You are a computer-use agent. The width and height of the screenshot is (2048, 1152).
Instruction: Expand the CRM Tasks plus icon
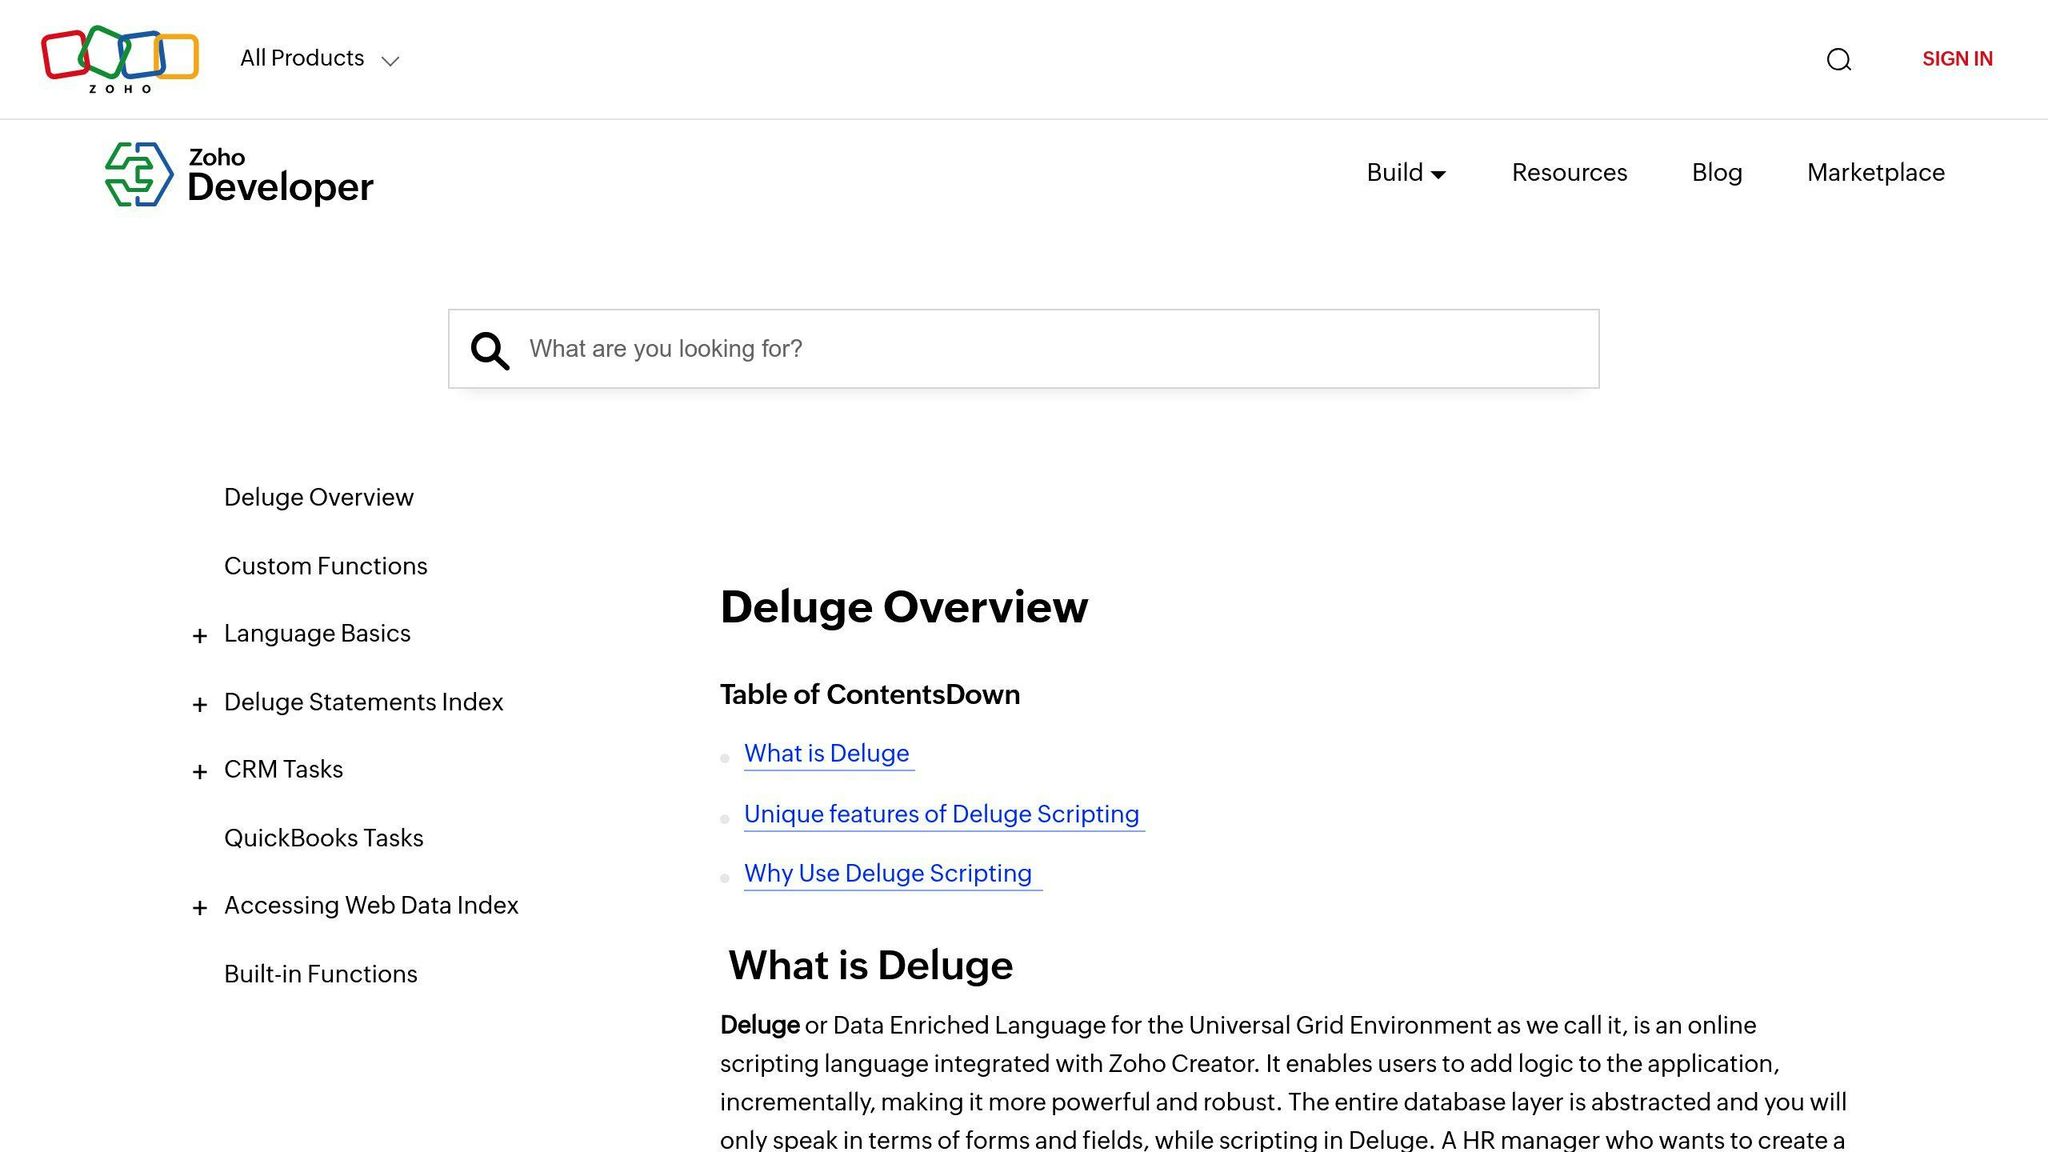[x=199, y=771]
